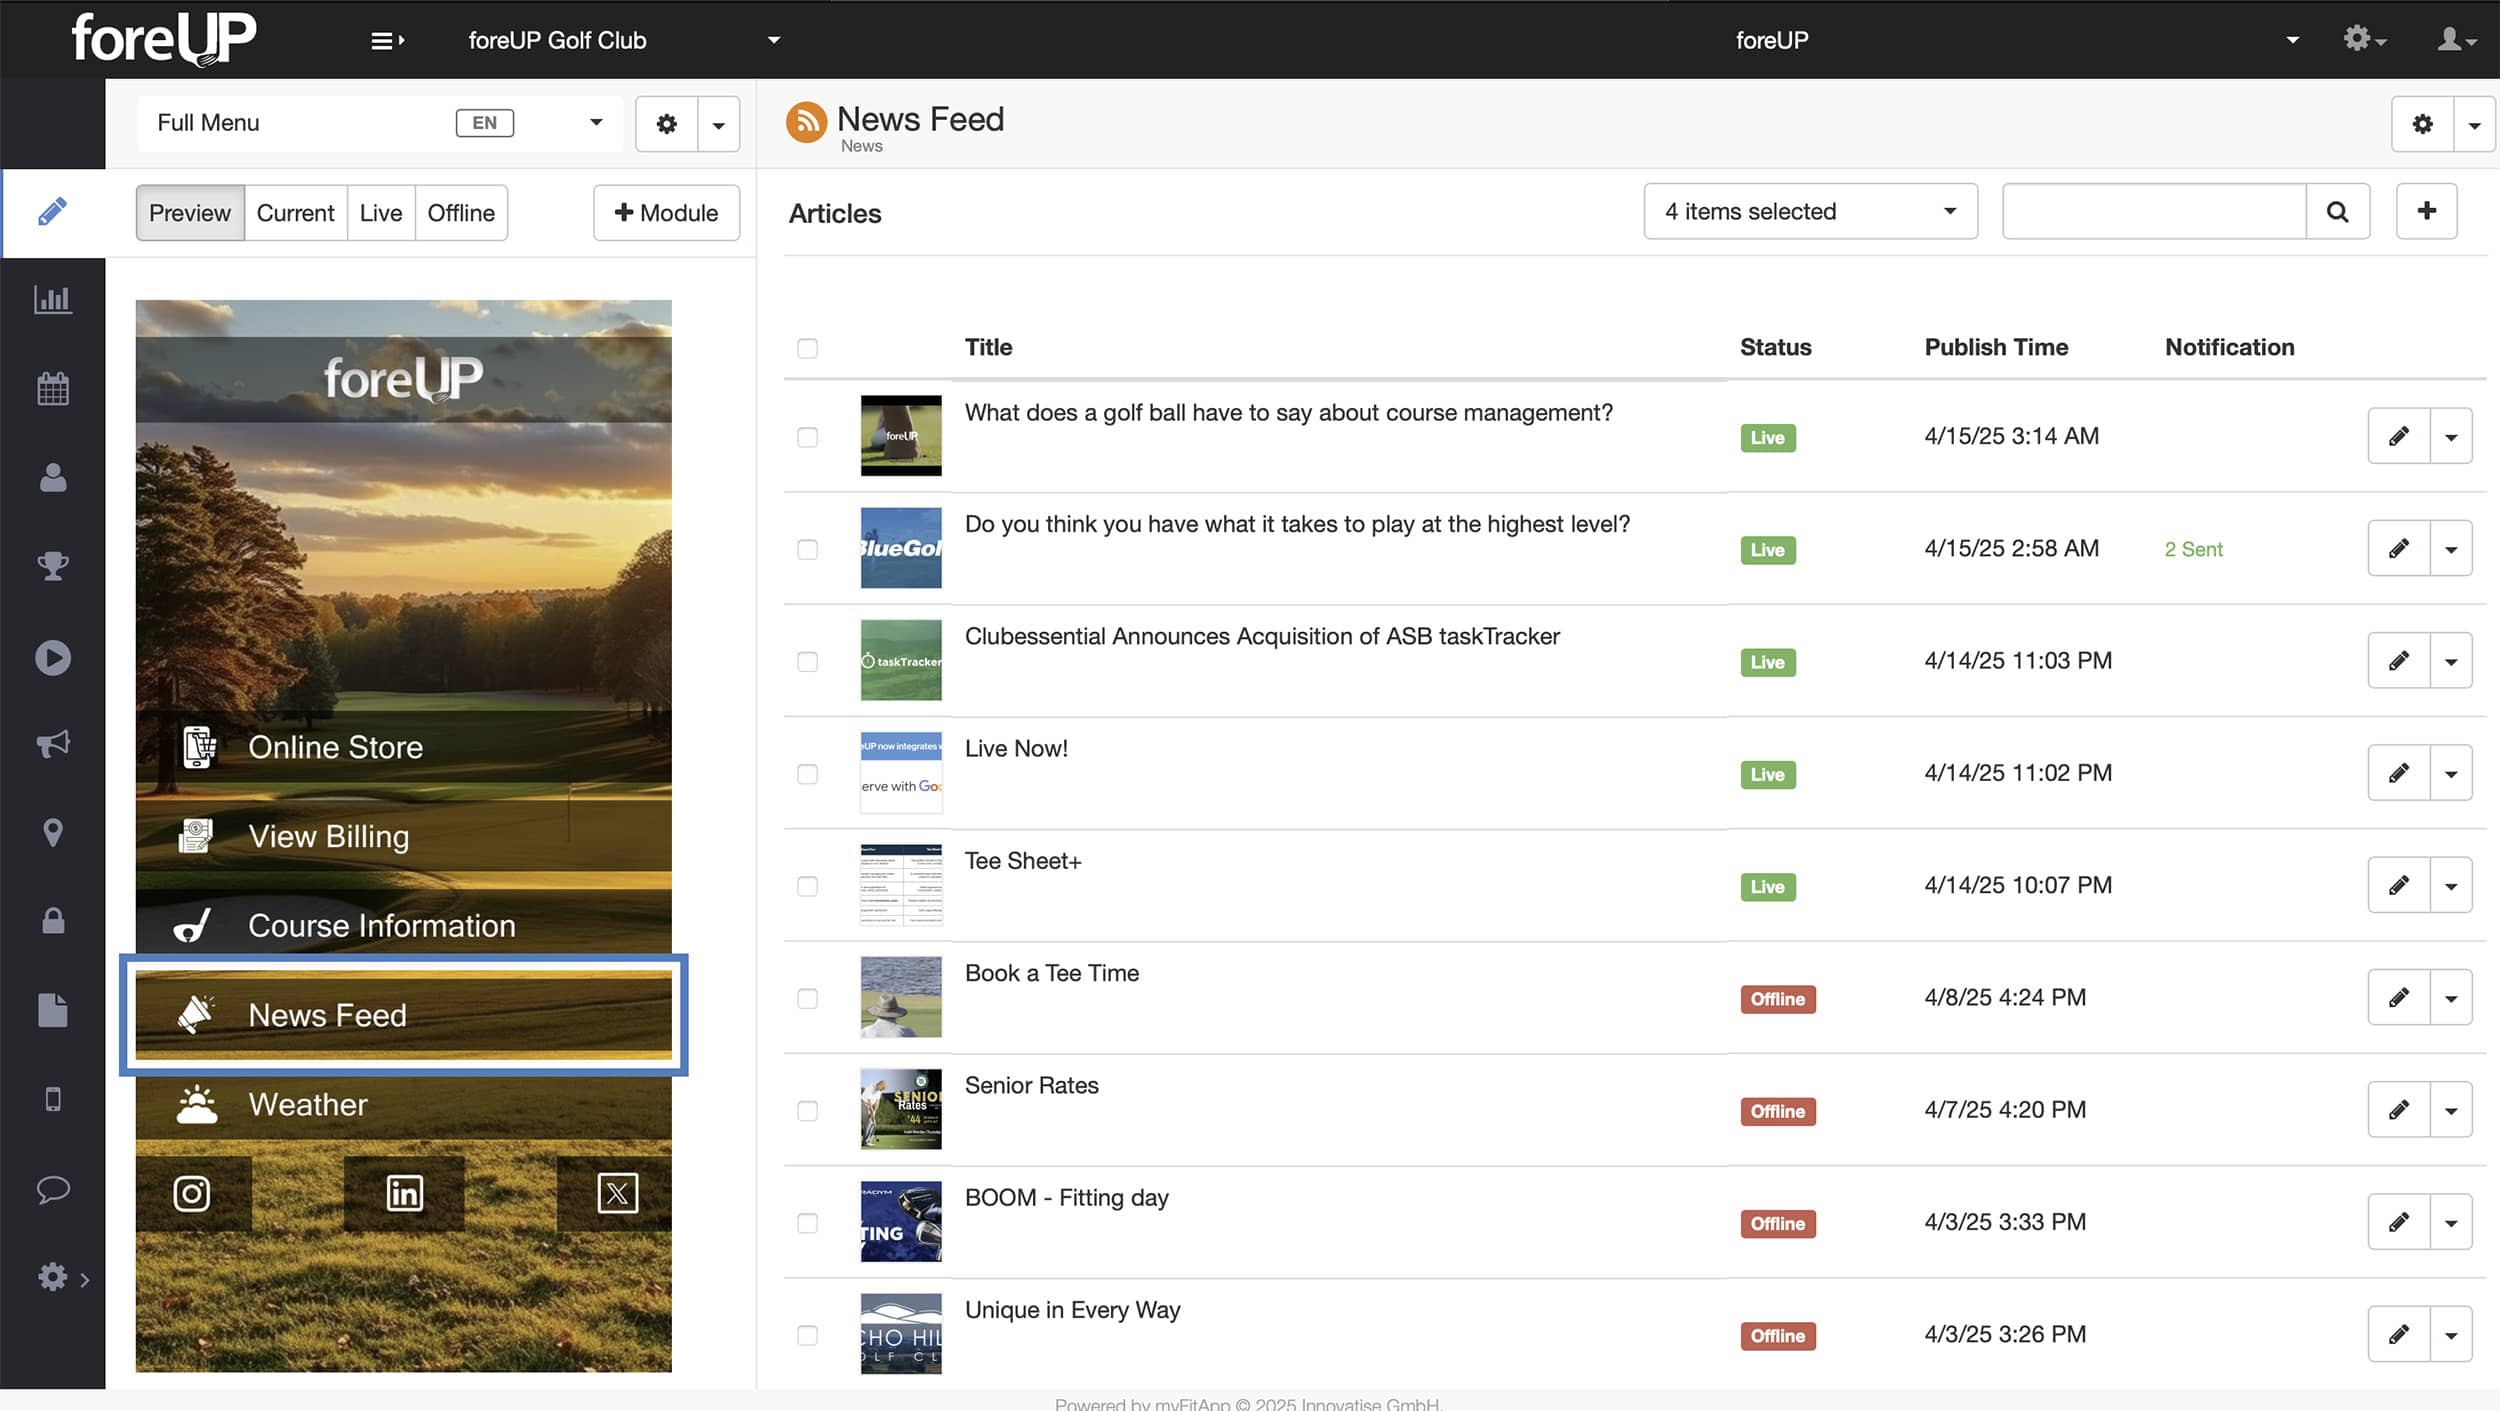2500x1411 pixels.
Task: Check the 'Tee Sheet+' article row
Action: pos(807,886)
